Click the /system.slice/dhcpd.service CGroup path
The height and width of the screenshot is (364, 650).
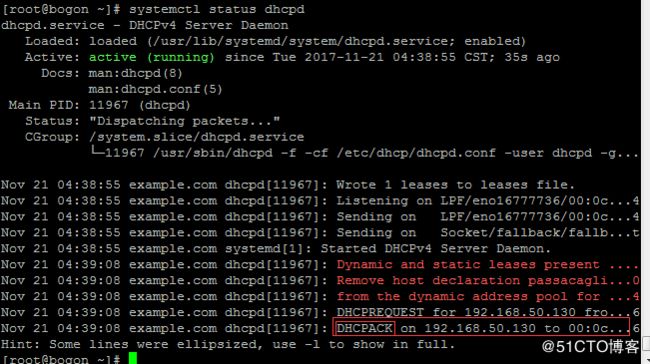click(196, 137)
